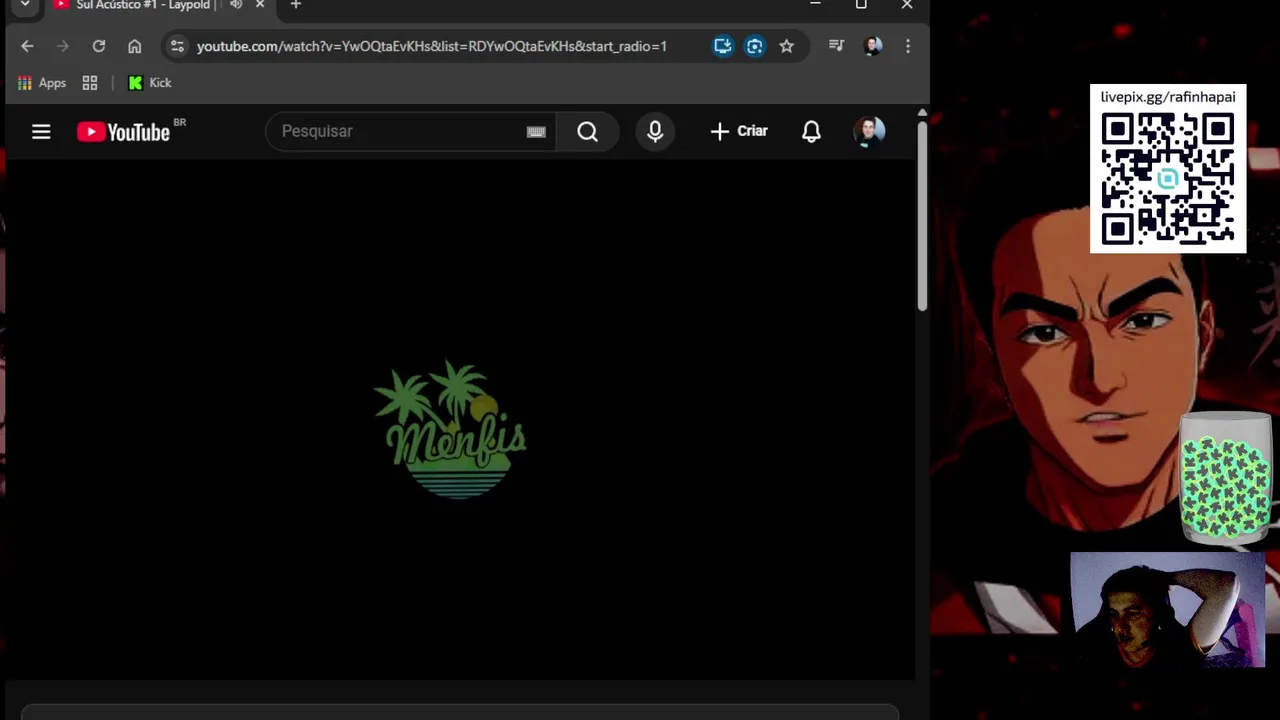Screen dimensions: 1280x720
Task: Click the YouTube URL in address bar
Action: (x=432, y=46)
